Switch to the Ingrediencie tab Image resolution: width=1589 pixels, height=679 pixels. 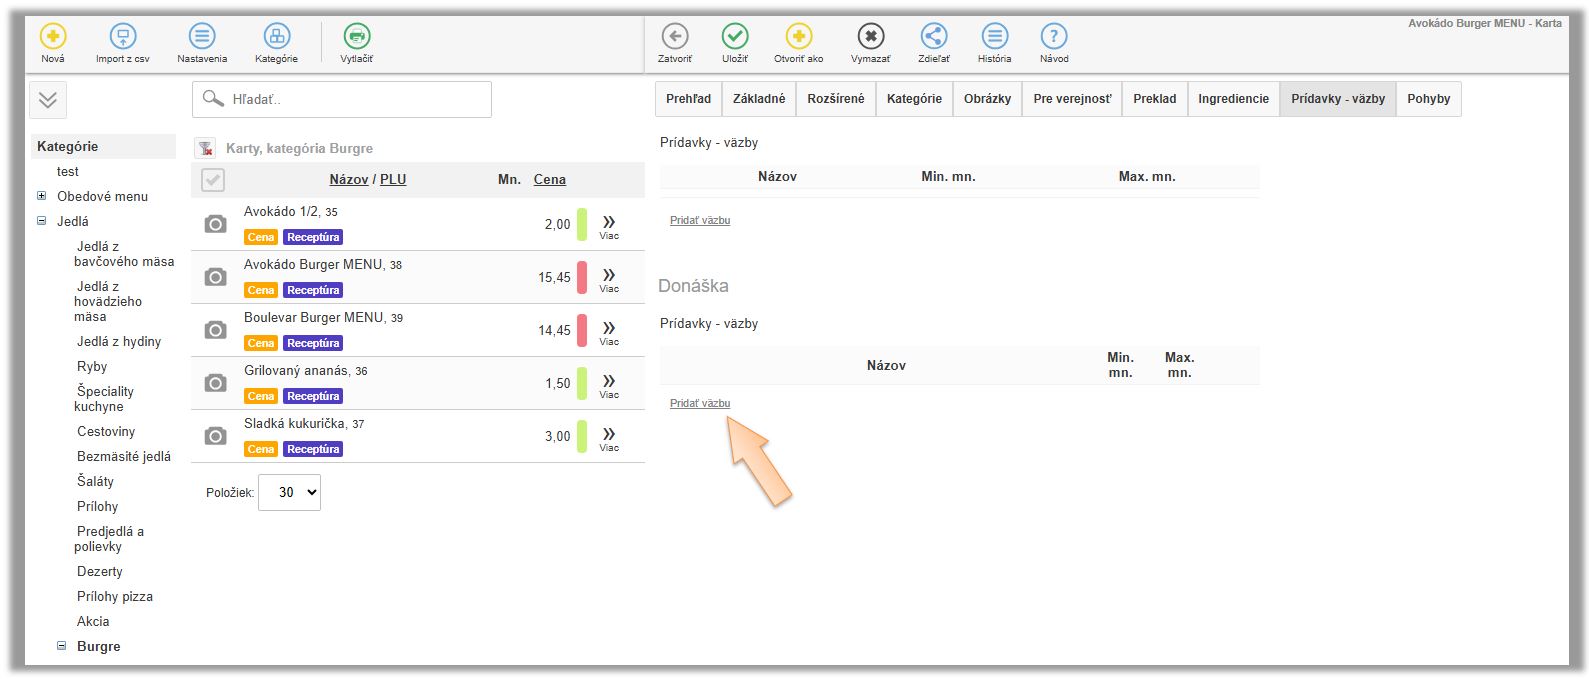(x=1233, y=99)
